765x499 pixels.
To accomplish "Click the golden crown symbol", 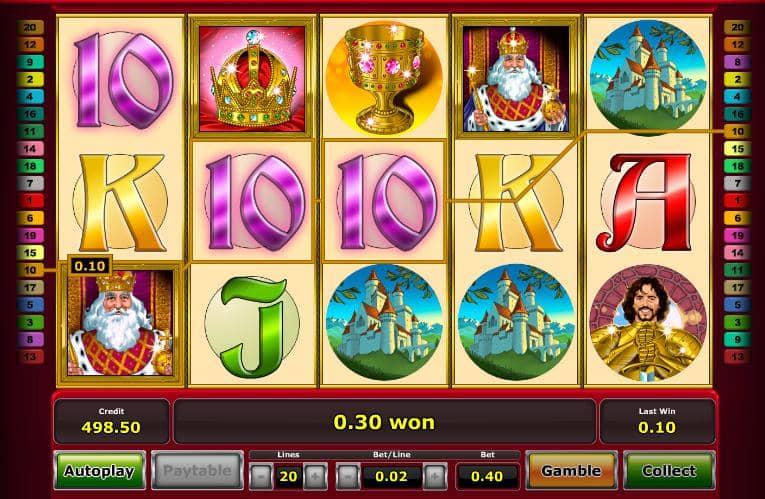I will (x=252, y=79).
